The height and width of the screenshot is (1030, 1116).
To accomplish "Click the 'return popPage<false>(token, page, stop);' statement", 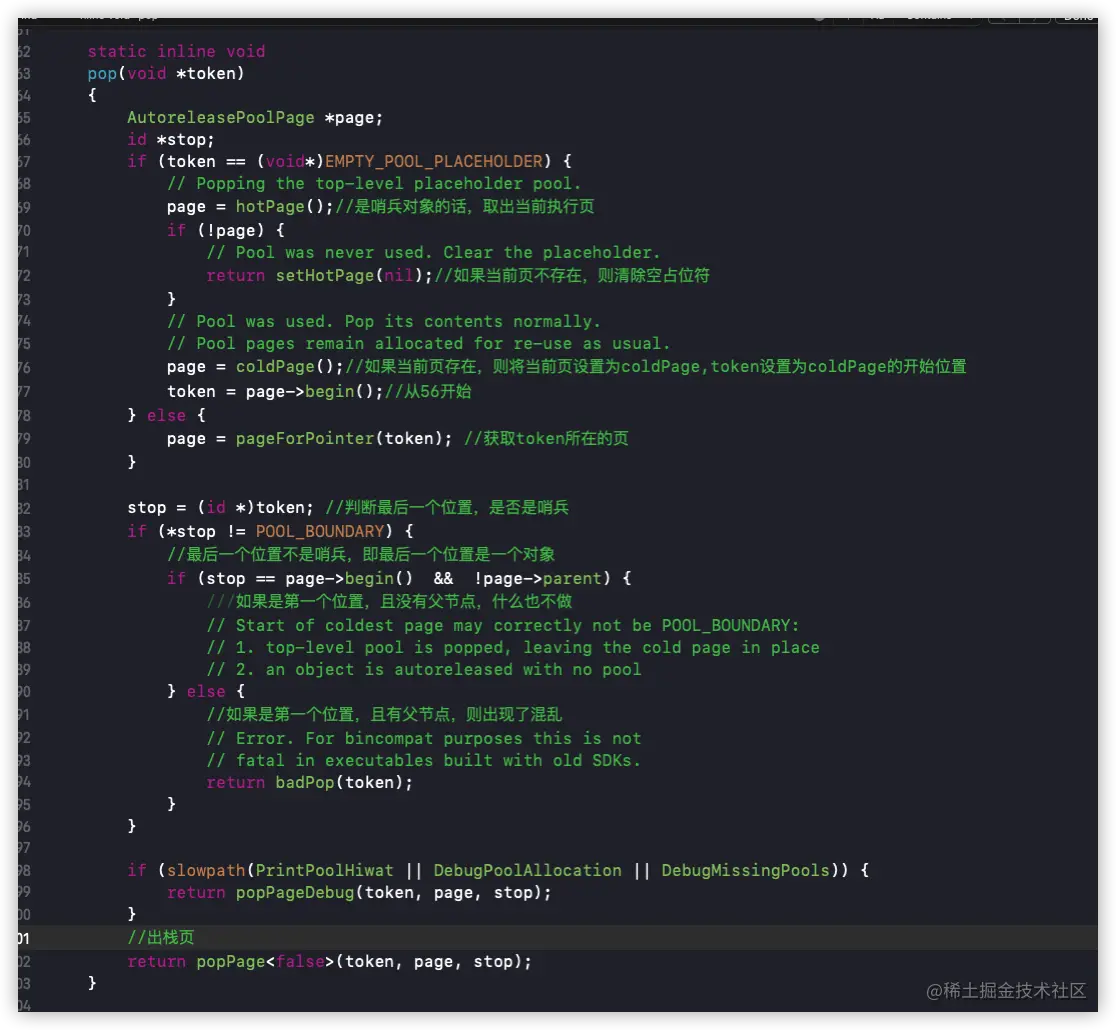I will (x=330, y=962).
